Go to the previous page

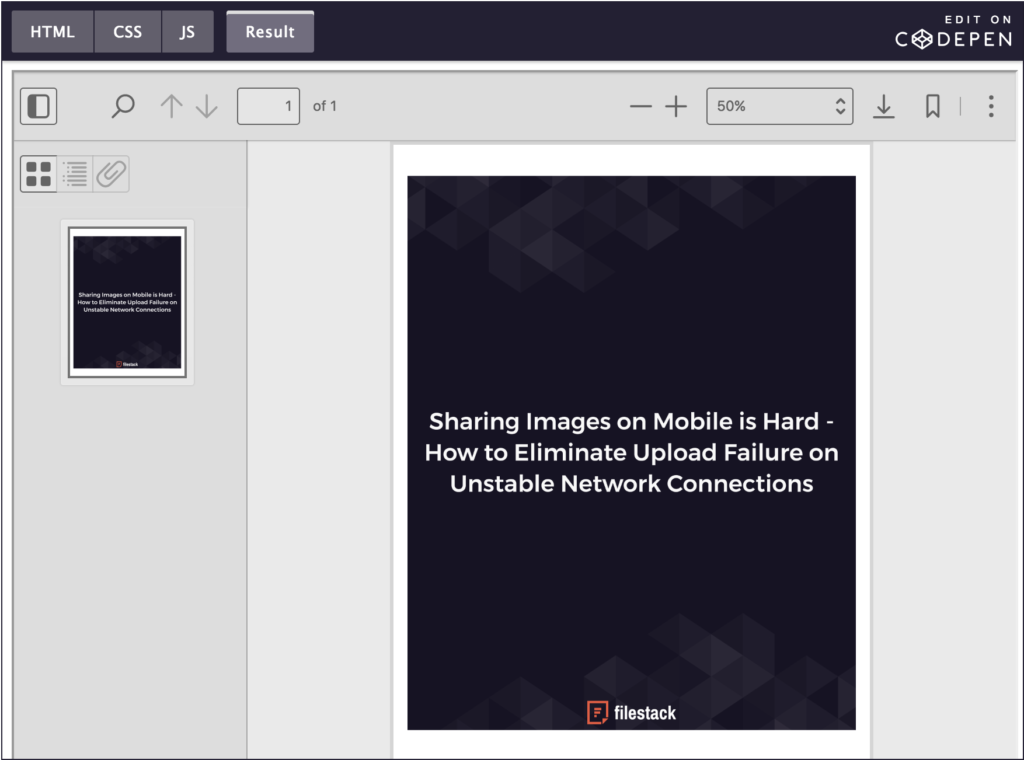170,105
